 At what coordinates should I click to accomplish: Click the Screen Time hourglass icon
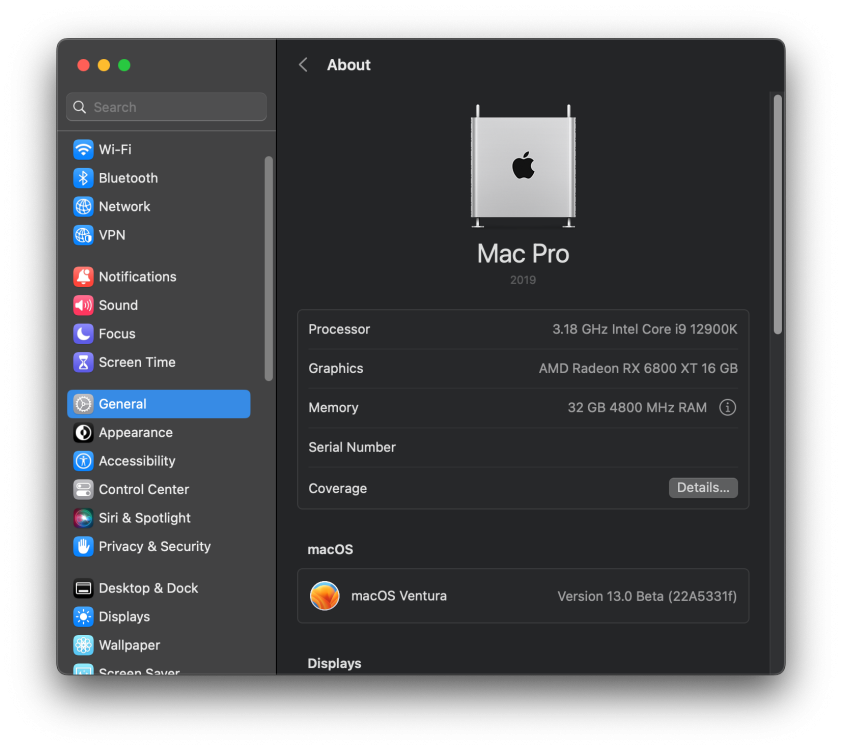83,362
